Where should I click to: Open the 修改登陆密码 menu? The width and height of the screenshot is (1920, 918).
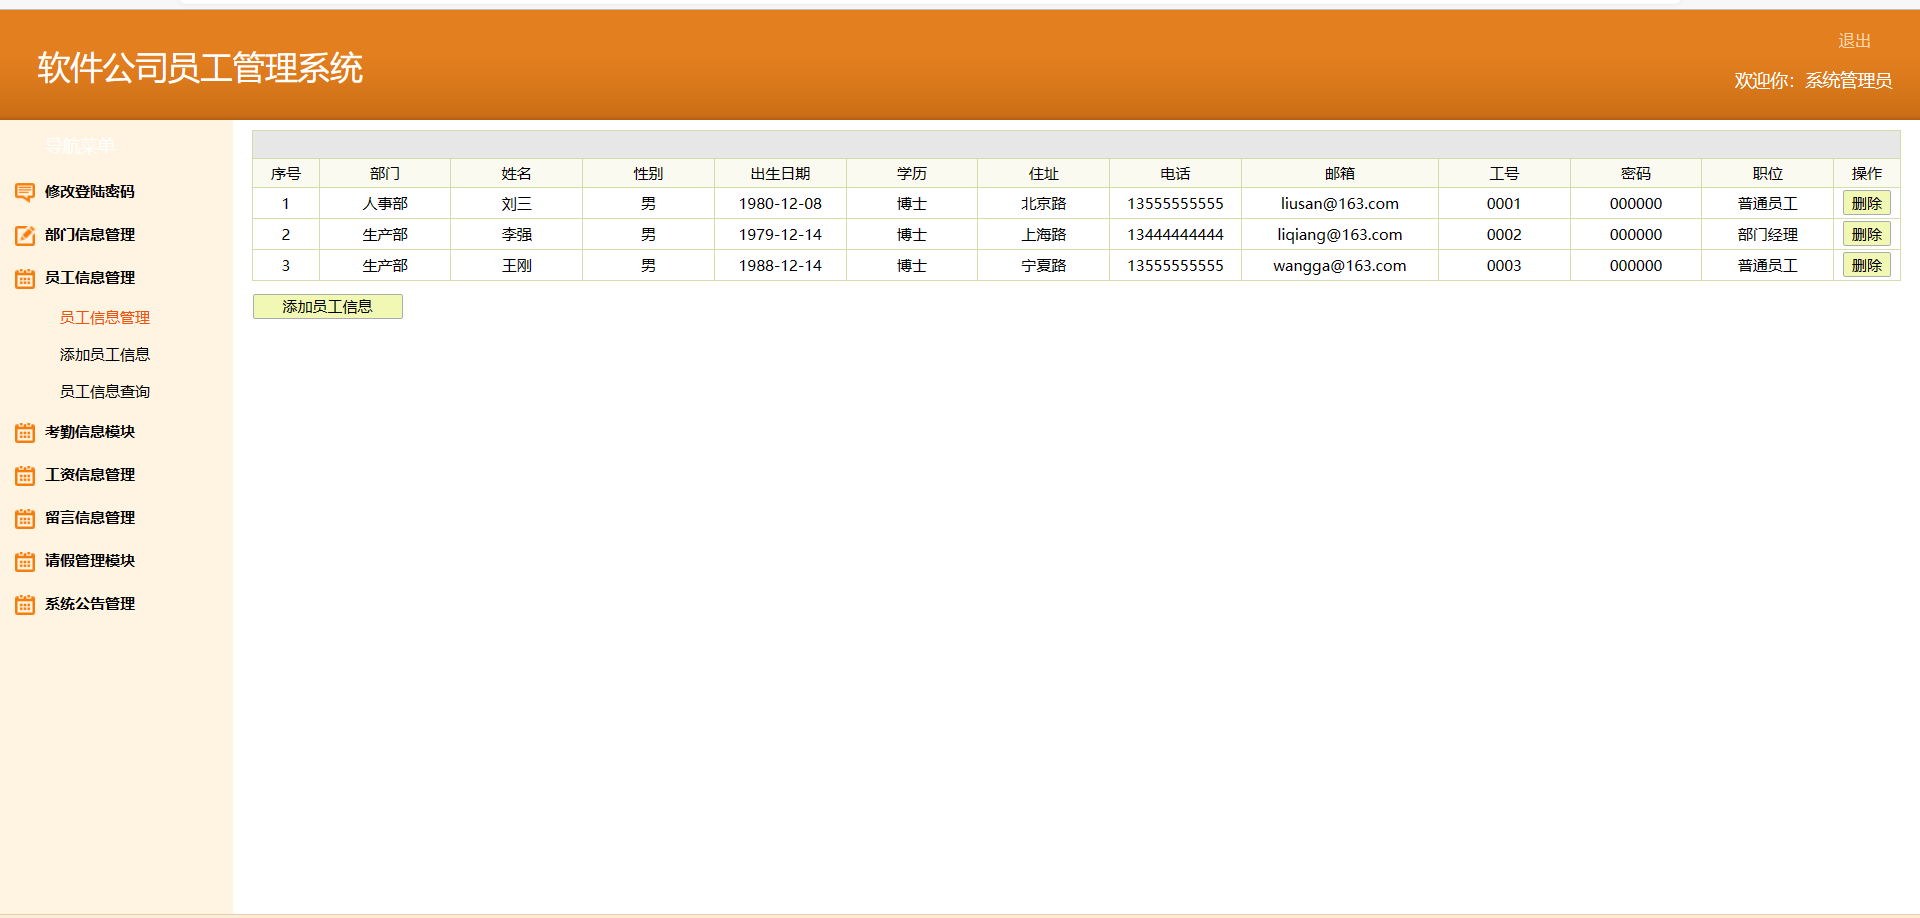pos(89,191)
